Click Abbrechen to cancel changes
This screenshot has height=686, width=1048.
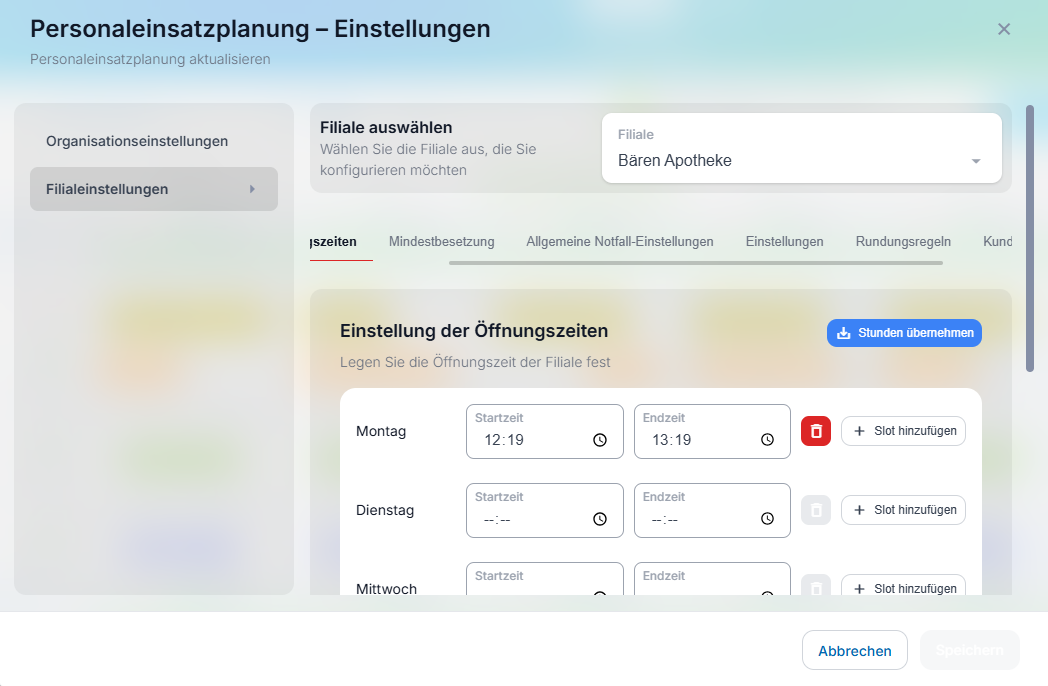pyautogui.click(x=854, y=650)
